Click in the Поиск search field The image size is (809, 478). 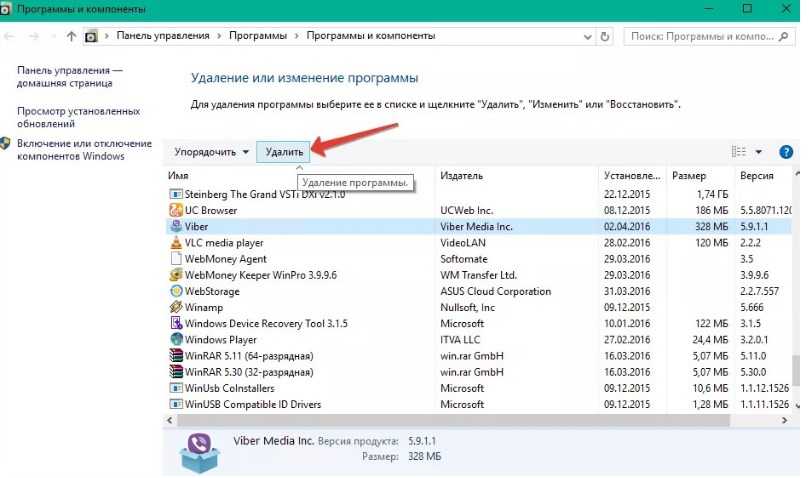click(x=701, y=36)
